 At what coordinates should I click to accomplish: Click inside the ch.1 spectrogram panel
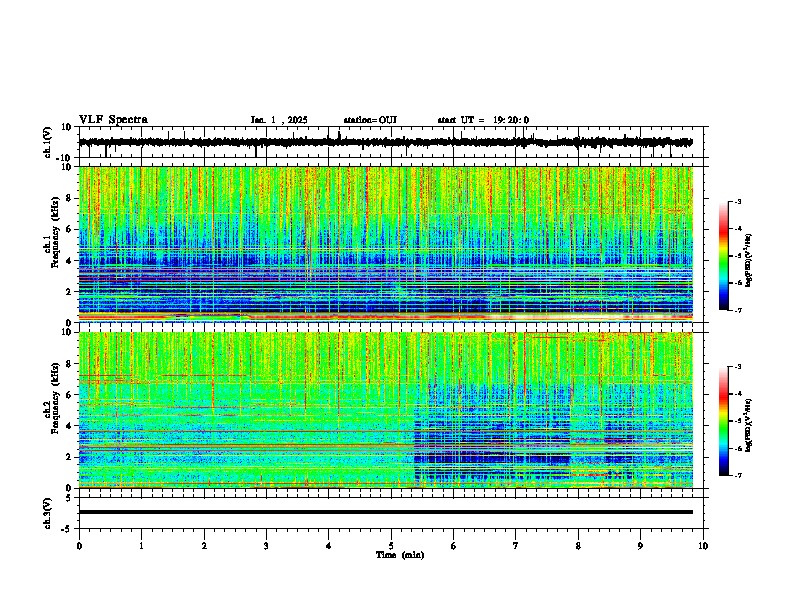pos(385,244)
